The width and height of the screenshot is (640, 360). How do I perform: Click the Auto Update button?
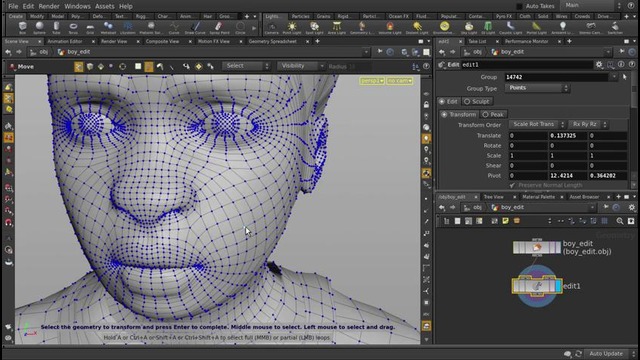coord(606,353)
